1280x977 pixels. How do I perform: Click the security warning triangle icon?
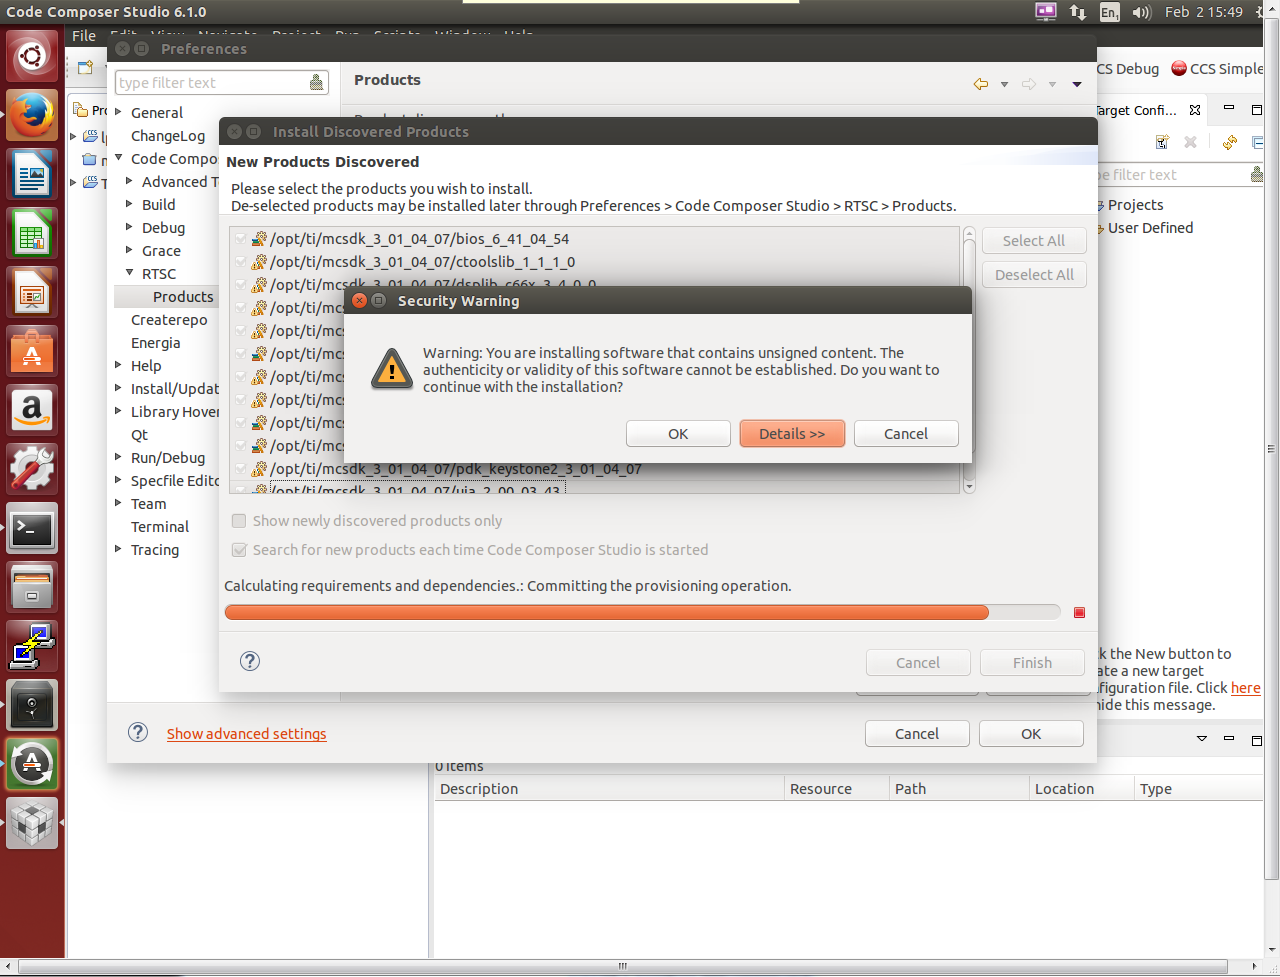(x=391, y=368)
